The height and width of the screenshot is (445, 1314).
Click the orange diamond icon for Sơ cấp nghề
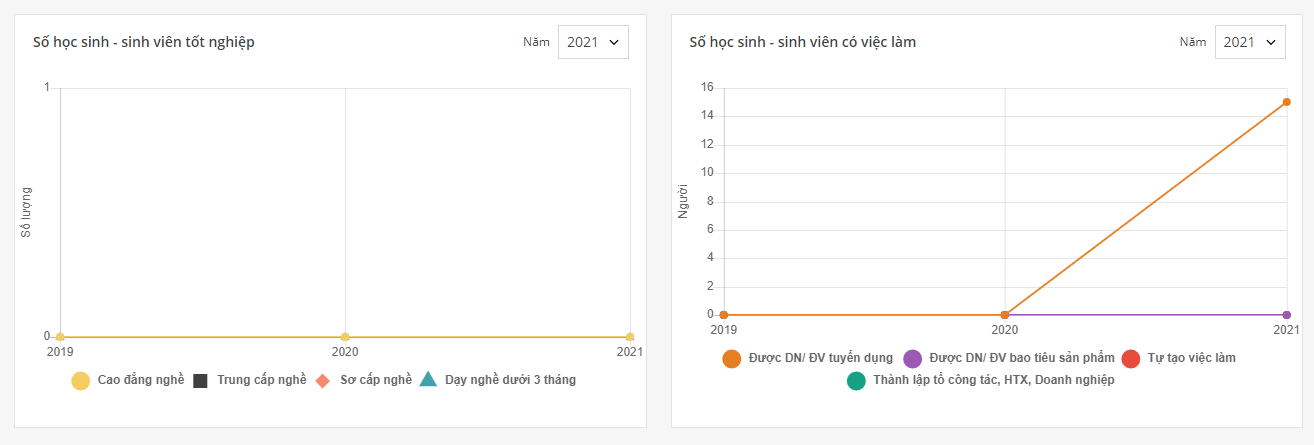click(323, 380)
